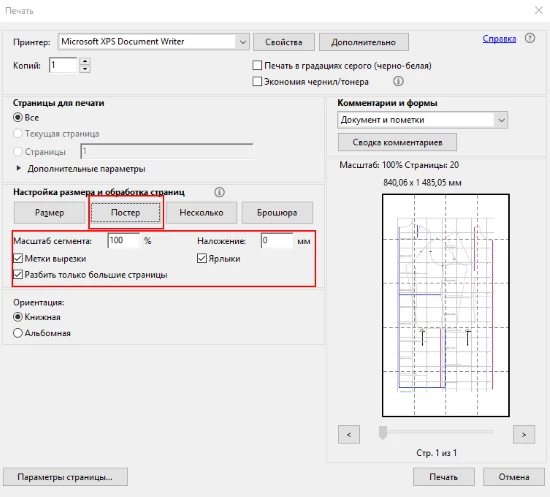Open Параметры страницы settings
This screenshot has height=497, width=550.
pos(65,477)
